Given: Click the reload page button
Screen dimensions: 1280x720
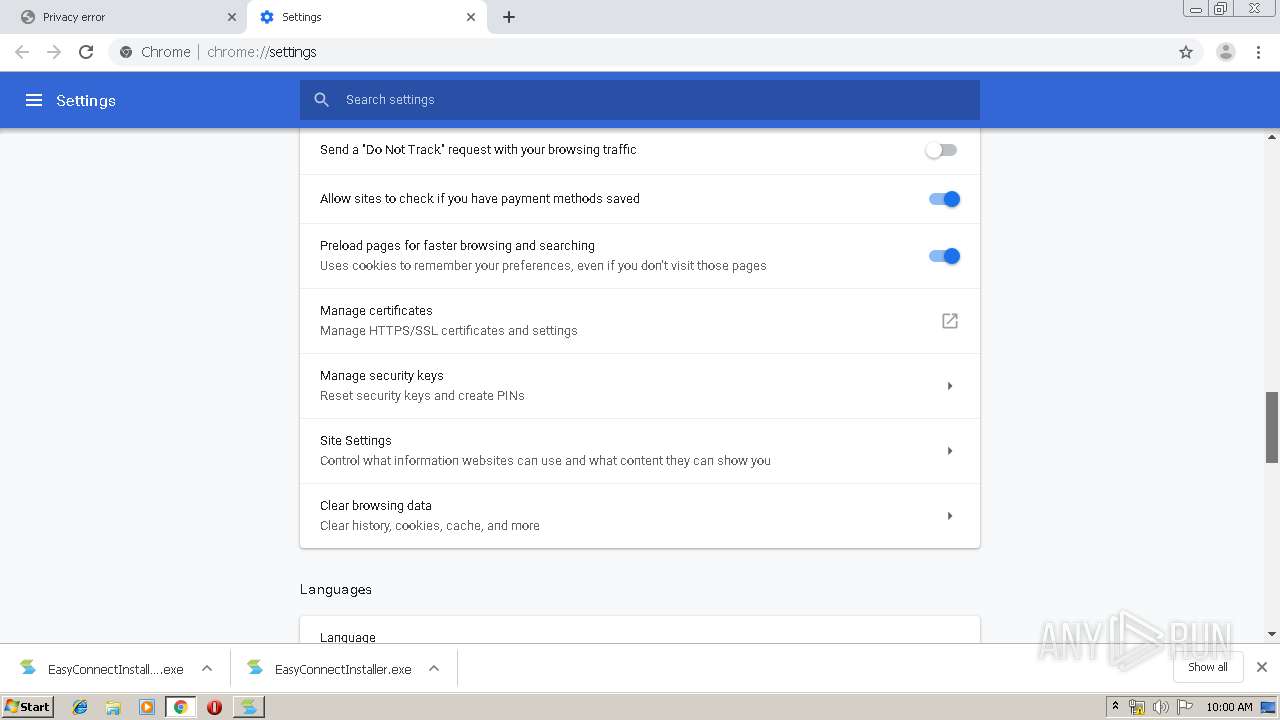Looking at the screenshot, I should tap(86, 52).
